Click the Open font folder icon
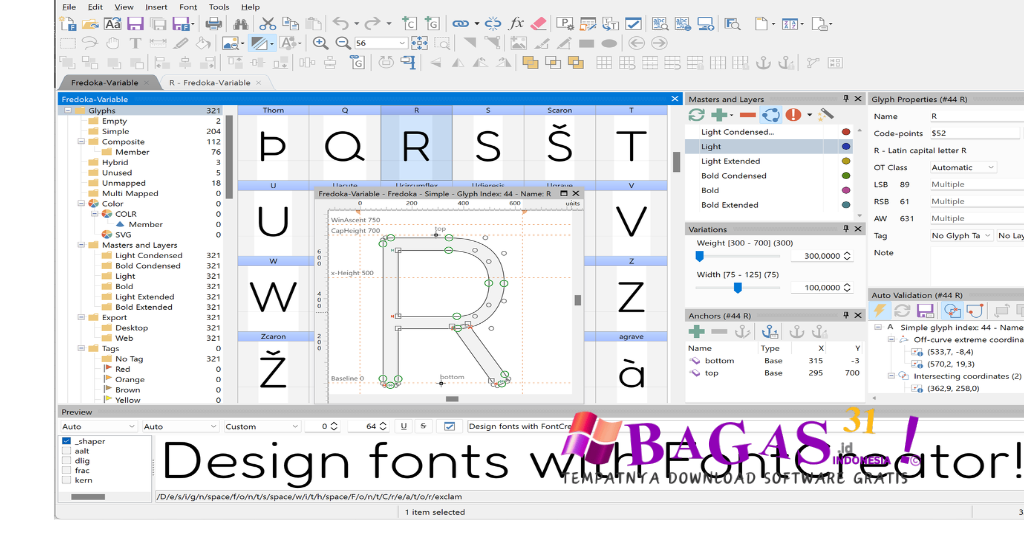Image resolution: width=1024 pixels, height=538 pixels. click(x=90, y=24)
